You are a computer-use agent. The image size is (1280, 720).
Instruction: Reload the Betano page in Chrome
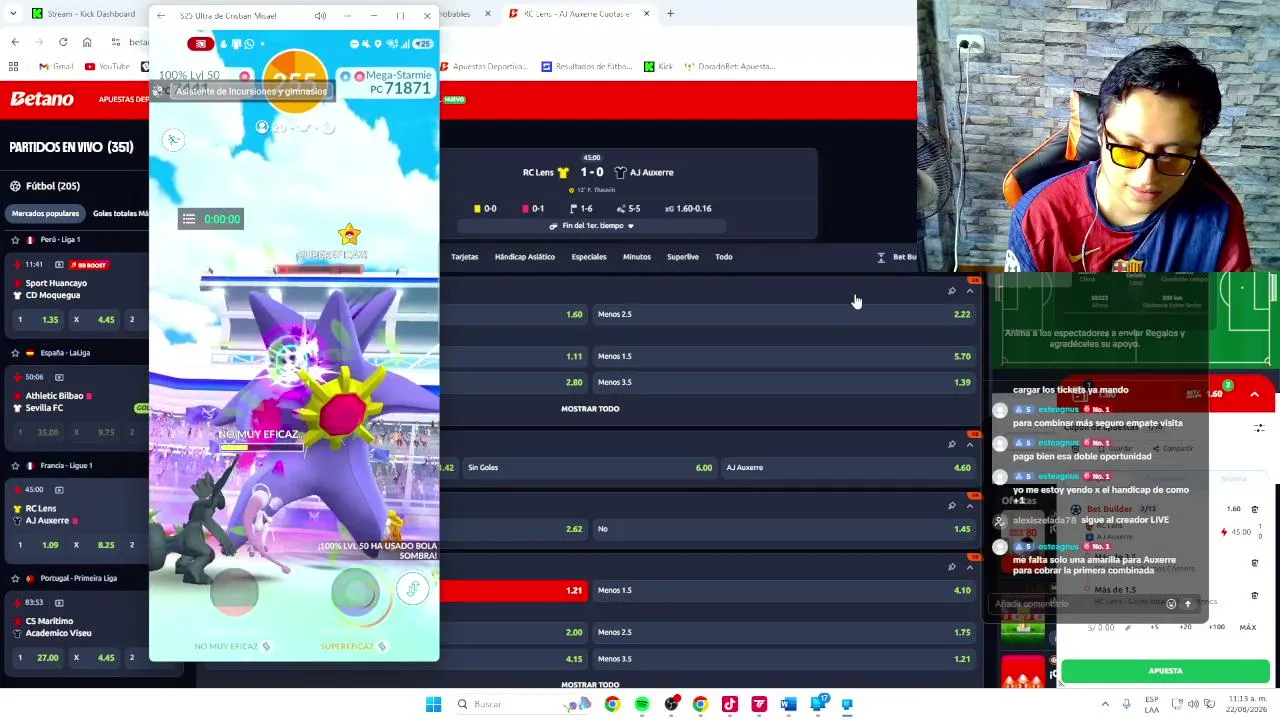pos(63,42)
